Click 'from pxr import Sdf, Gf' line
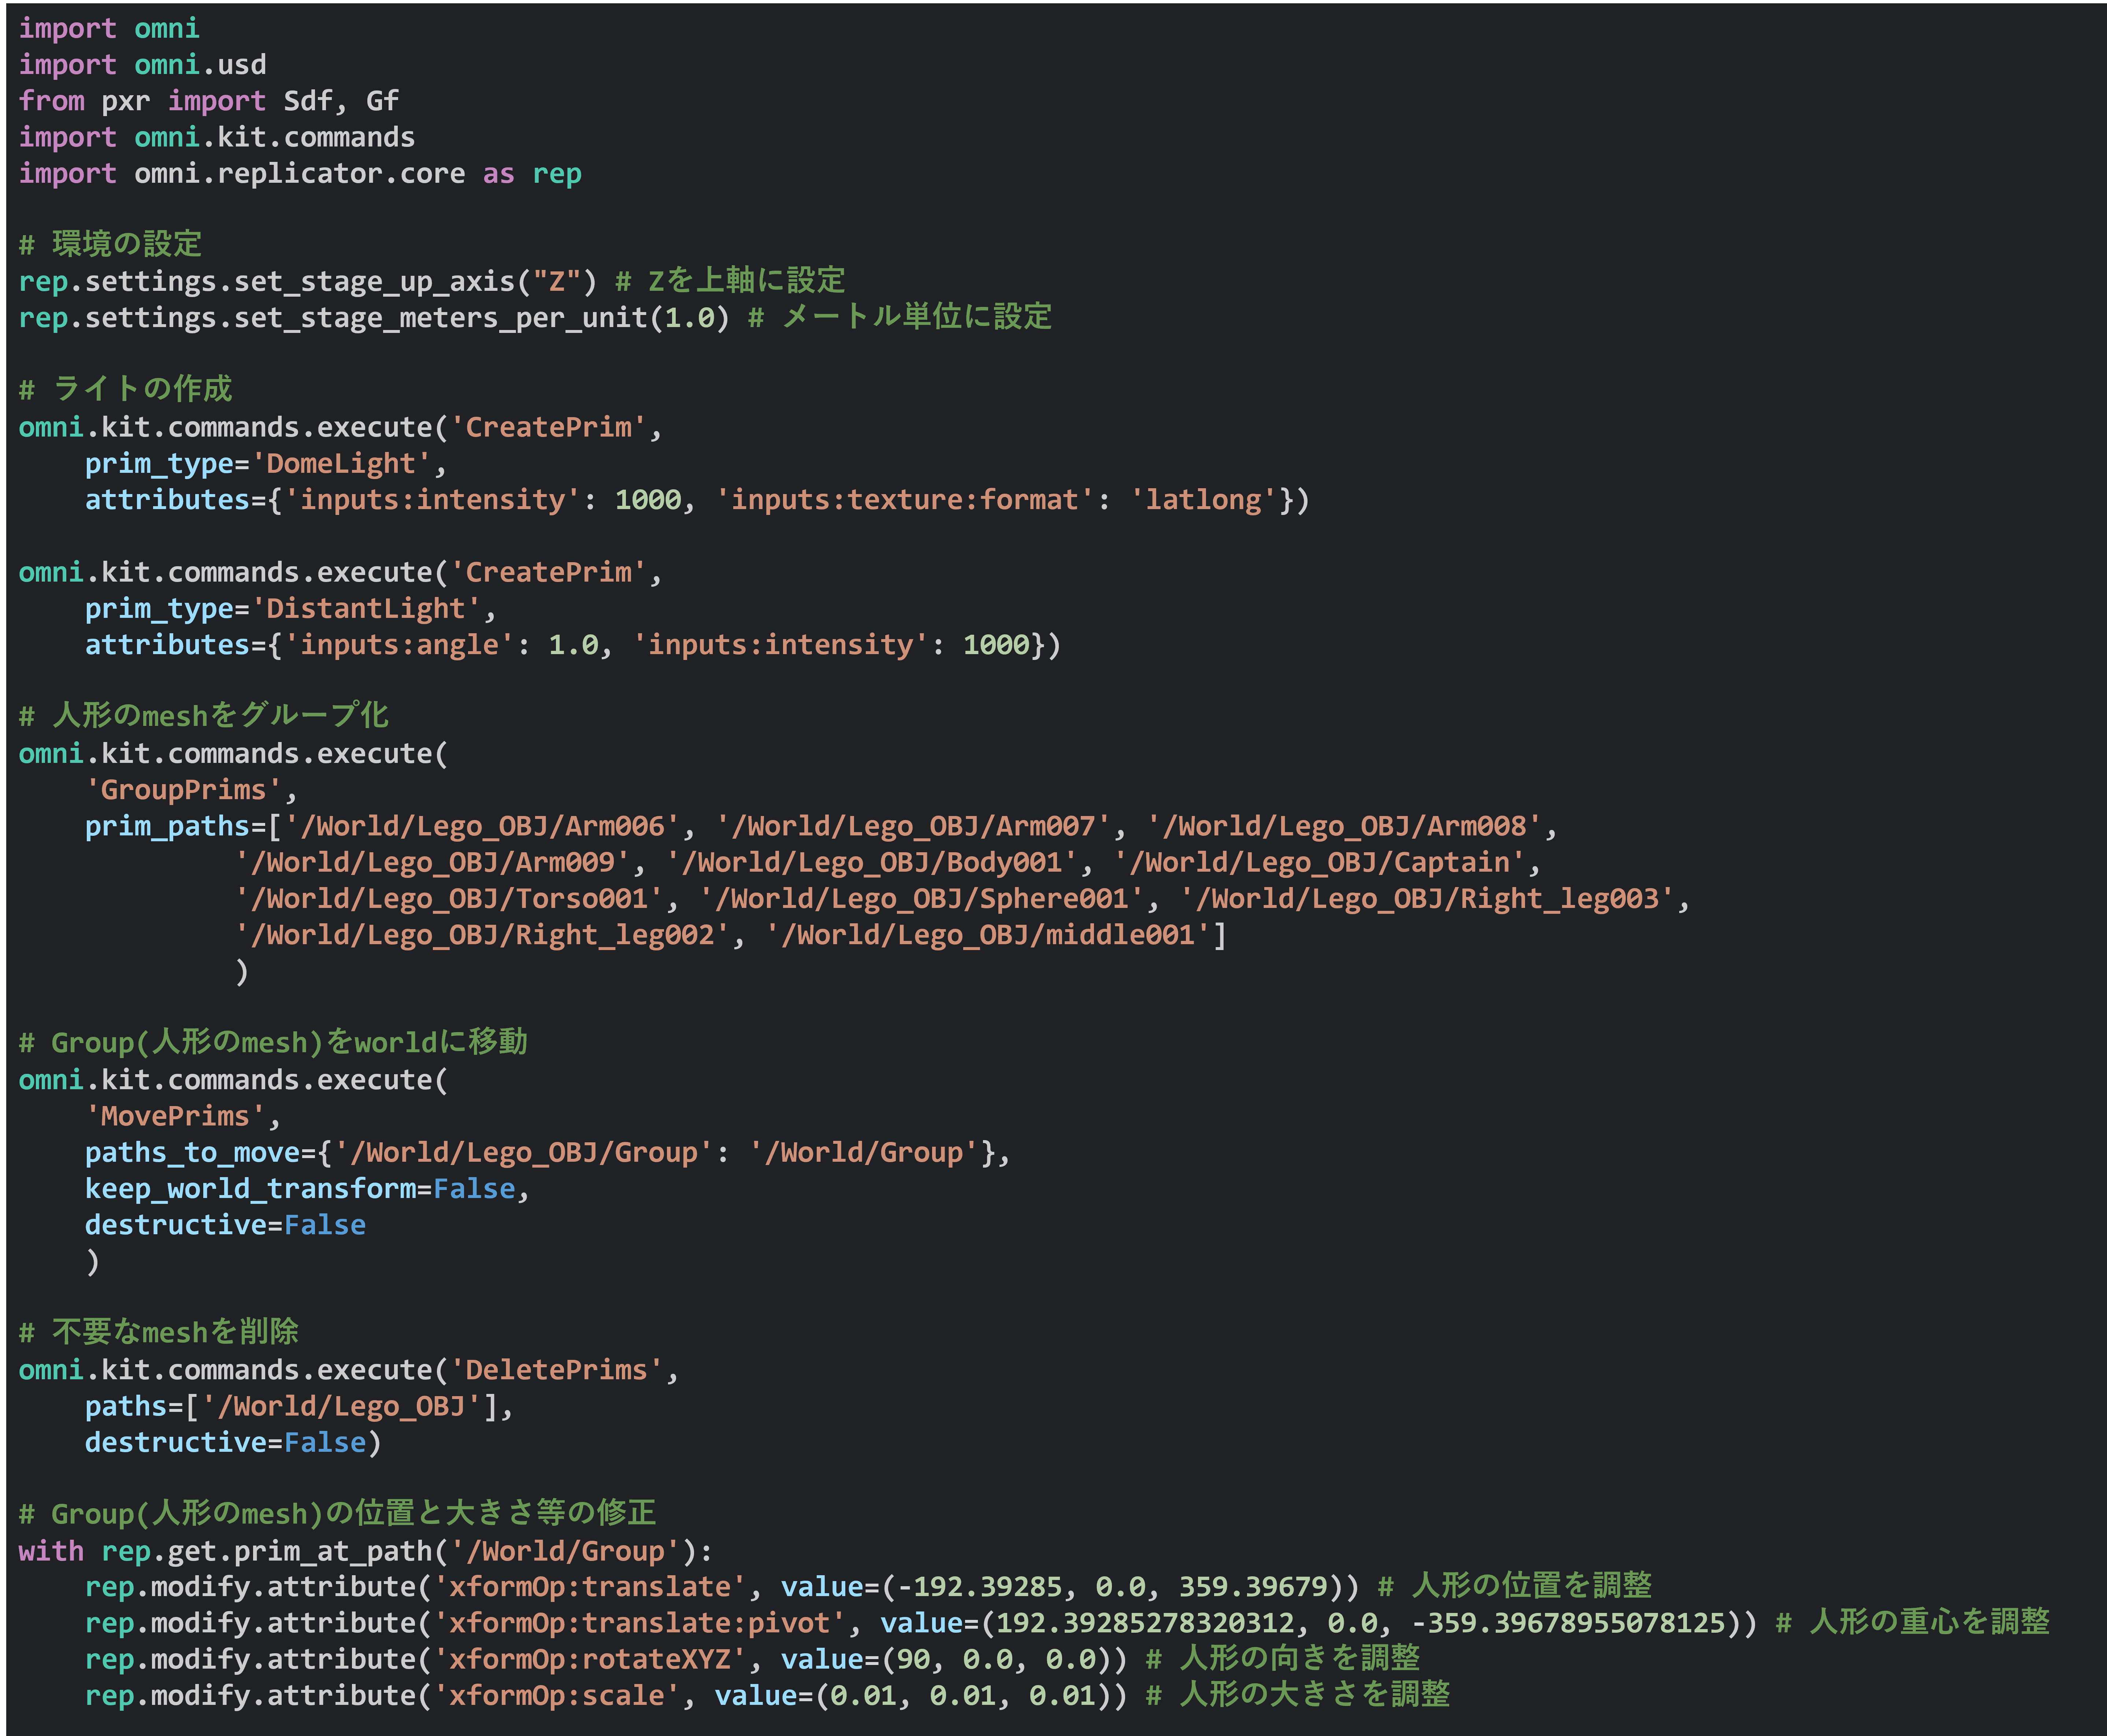The width and height of the screenshot is (2107, 1736). click(209, 101)
